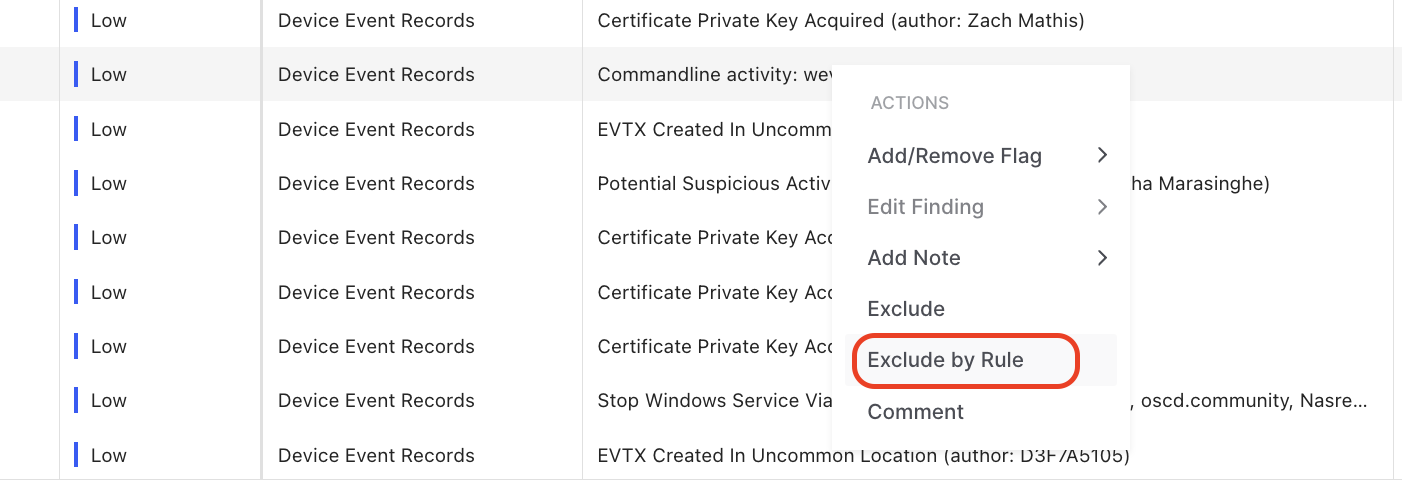Select Edit Finding in the actions menu
The image size is (1402, 484).
(x=925, y=207)
